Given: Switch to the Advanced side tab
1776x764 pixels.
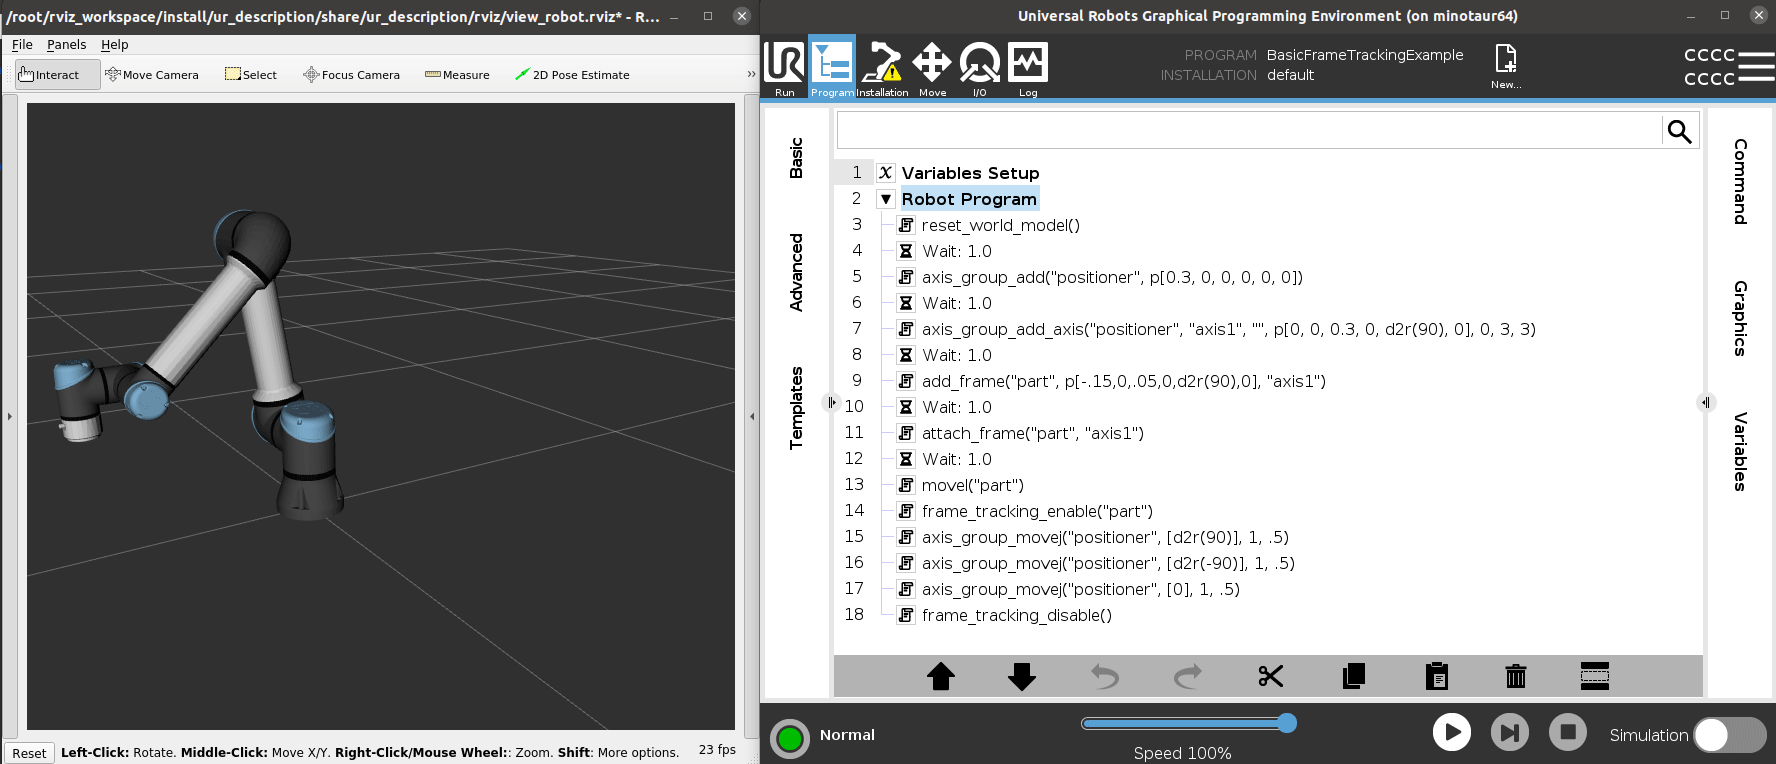Looking at the screenshot, I should click(796, 272).
